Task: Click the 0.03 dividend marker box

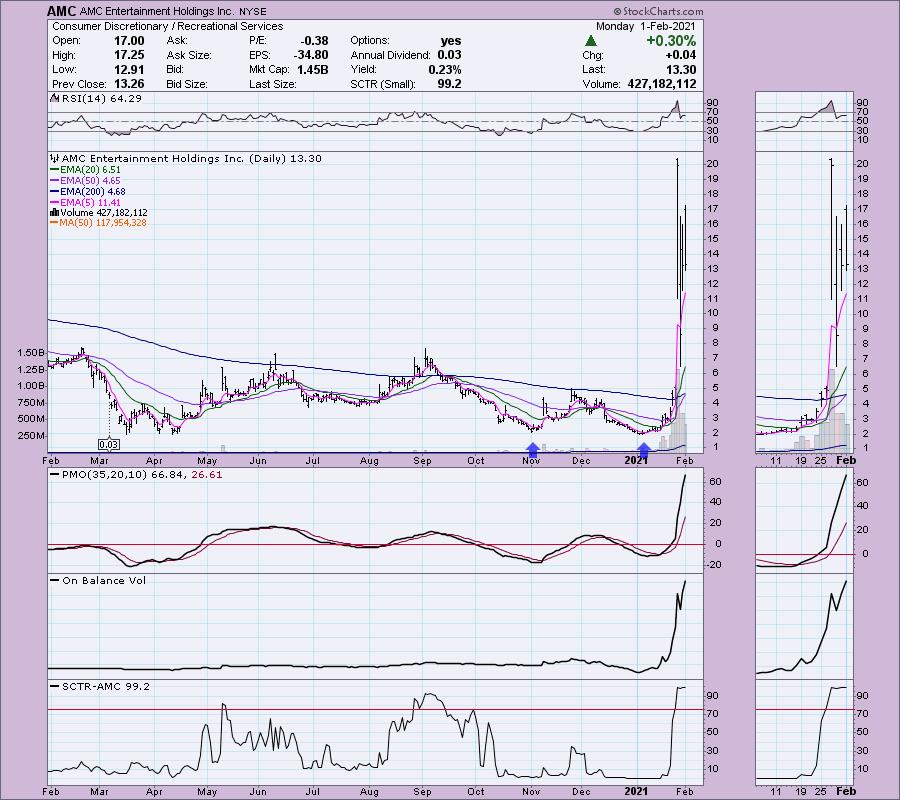Action: click(x=108, y=443)
